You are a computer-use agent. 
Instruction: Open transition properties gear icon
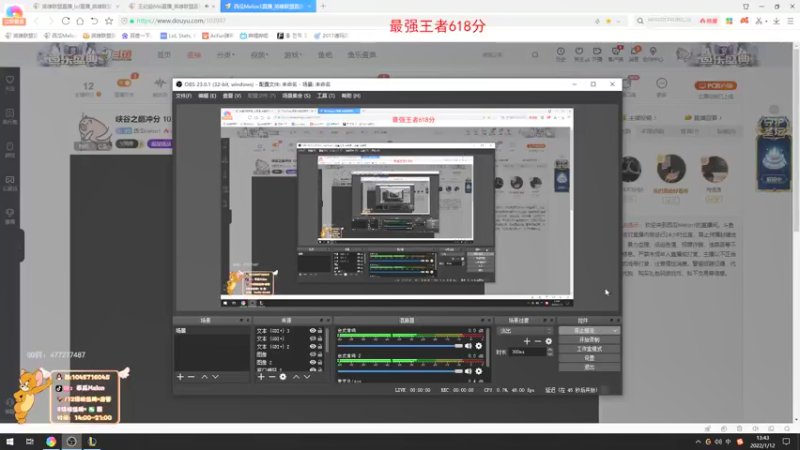click(548, 341)
